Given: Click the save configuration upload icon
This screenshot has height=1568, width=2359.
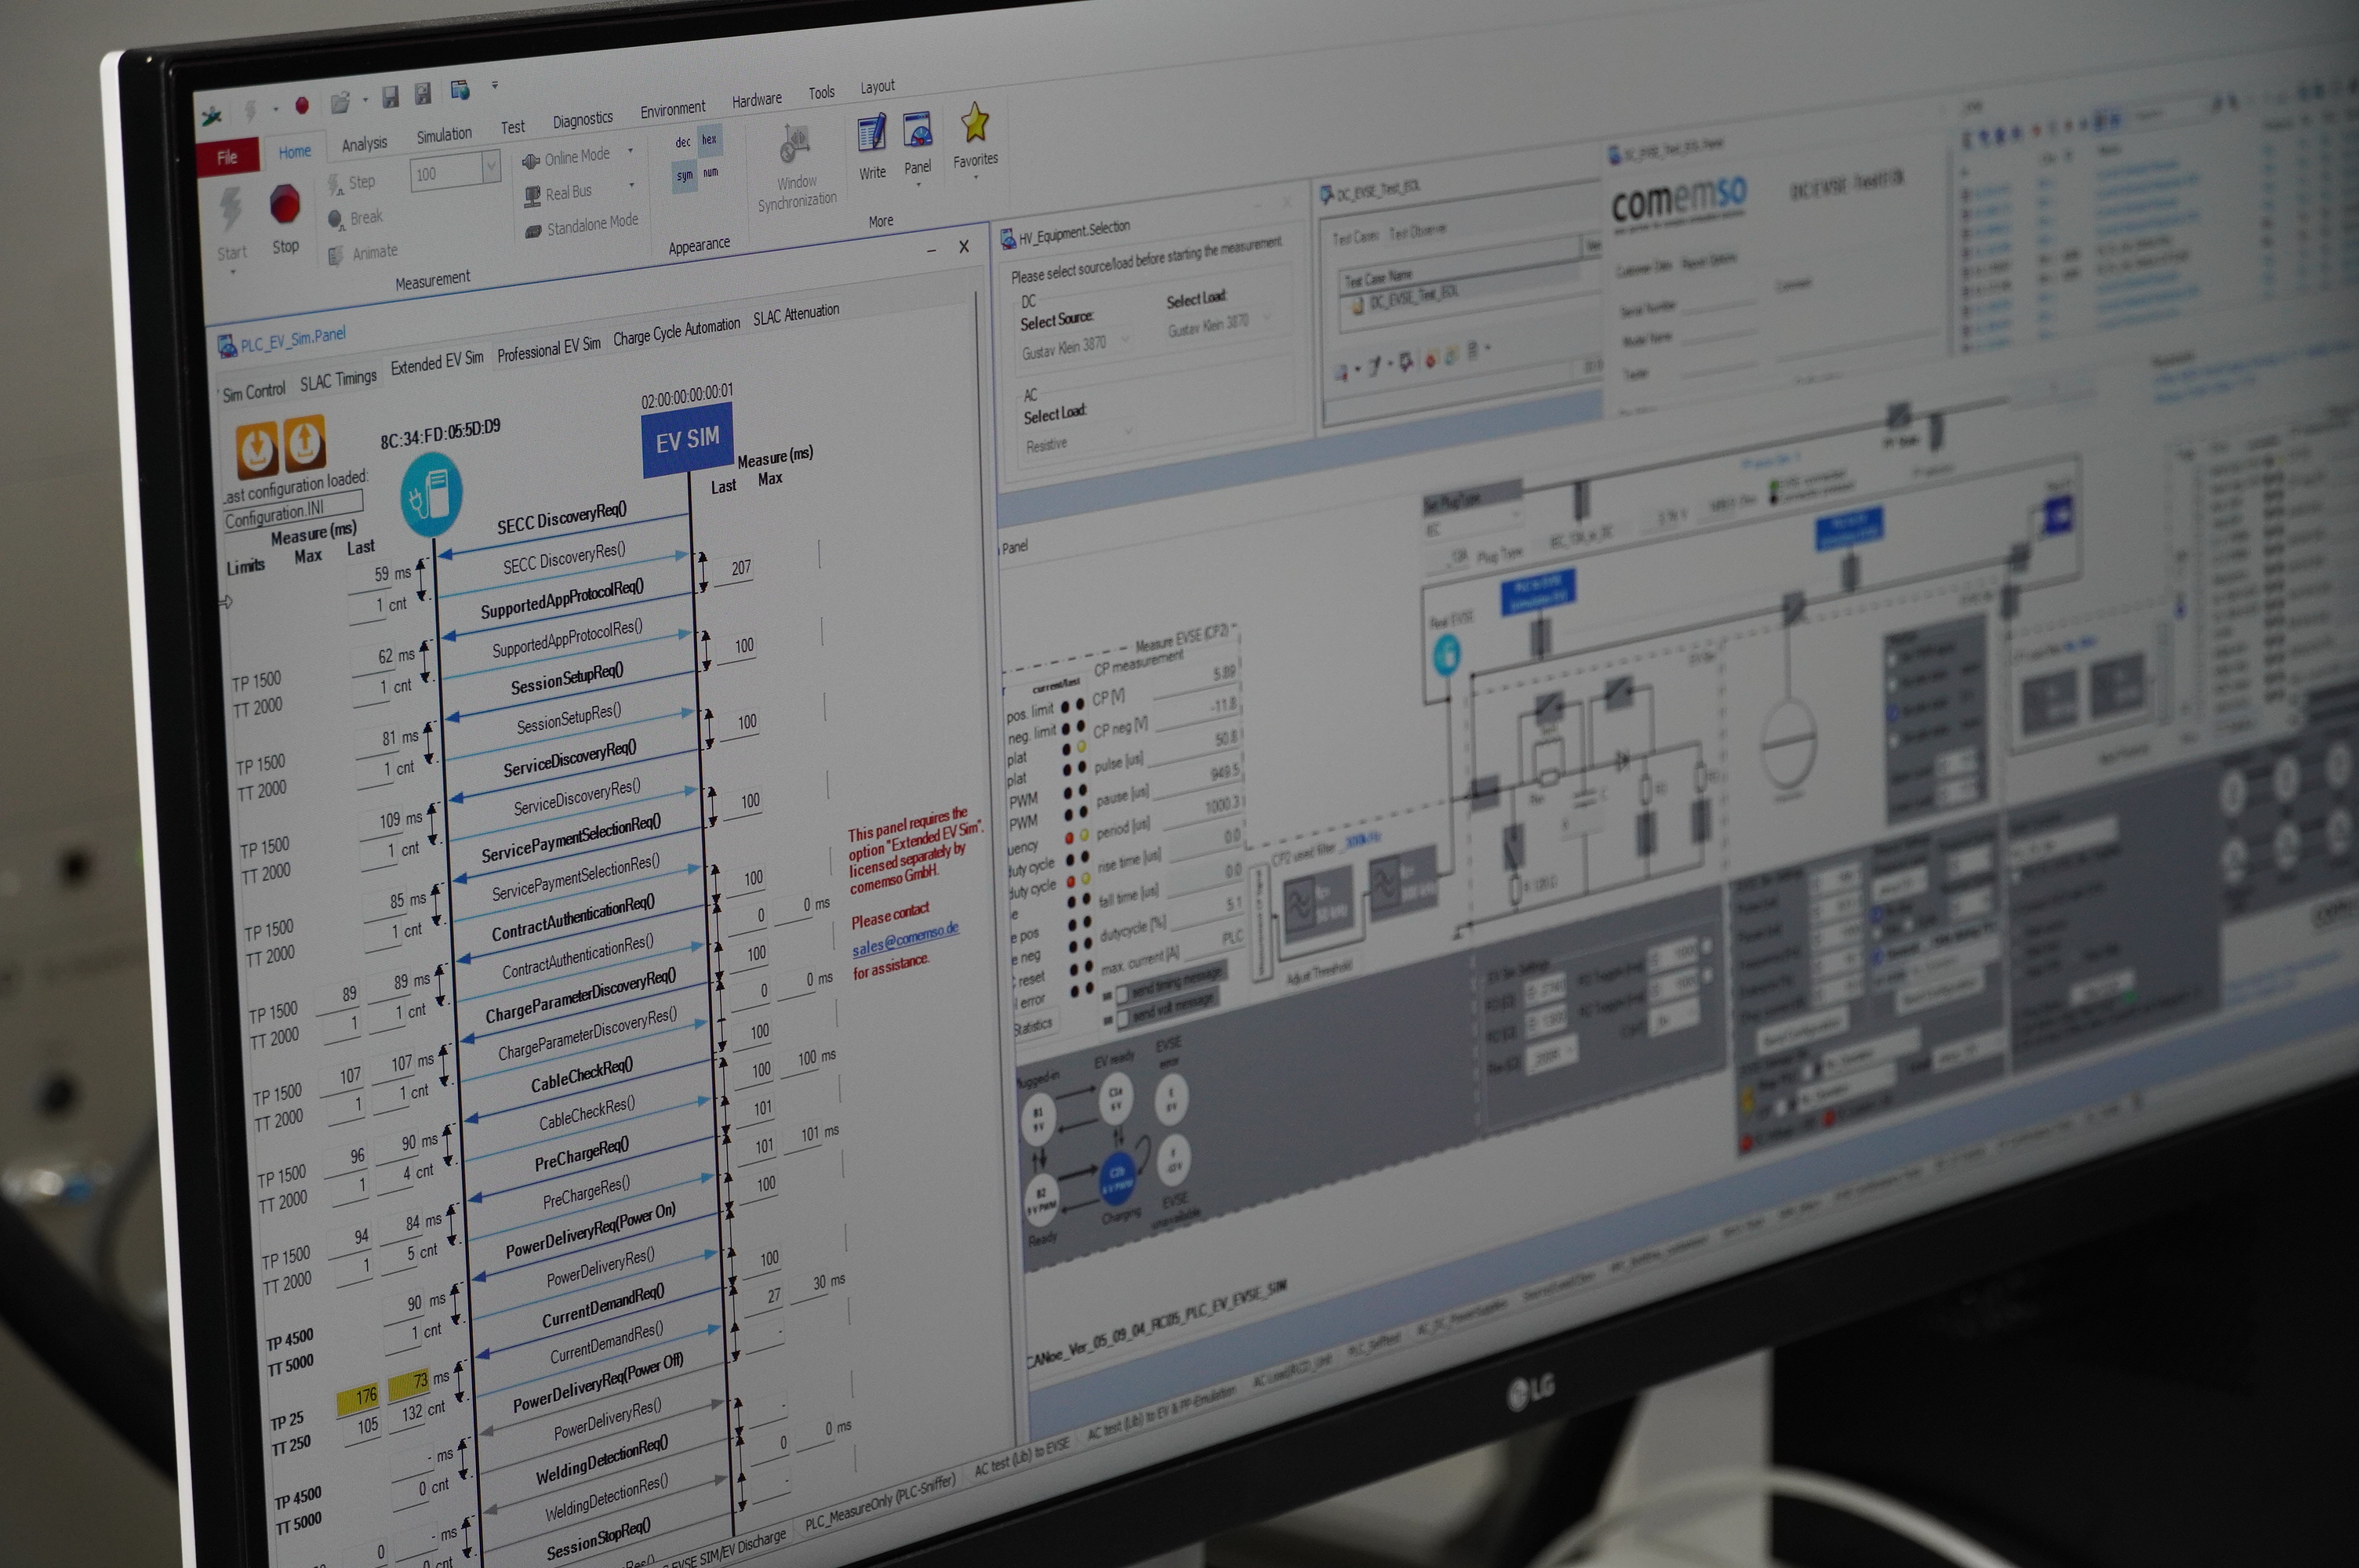Looking at the screenshot, I should [304, 443].
